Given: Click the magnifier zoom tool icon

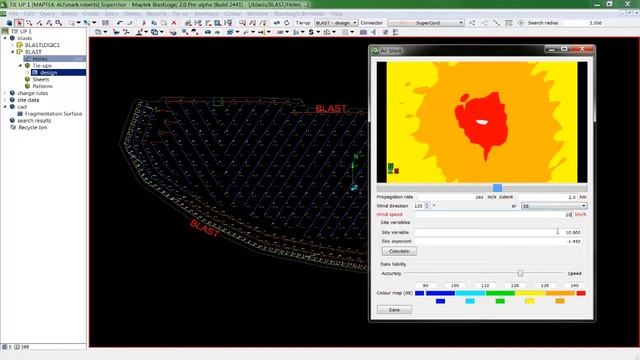Looking at the screenshot, I should (x=59, y=23).
